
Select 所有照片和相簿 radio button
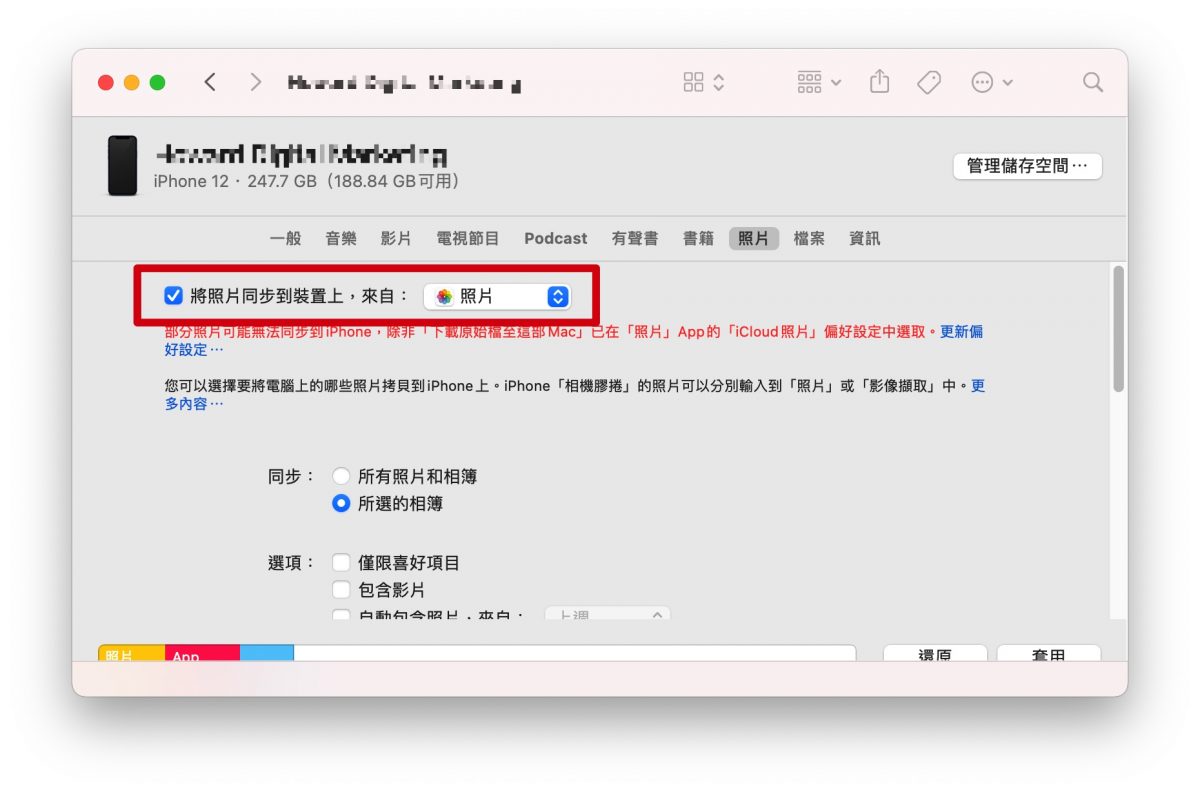(x=341, y=476)
